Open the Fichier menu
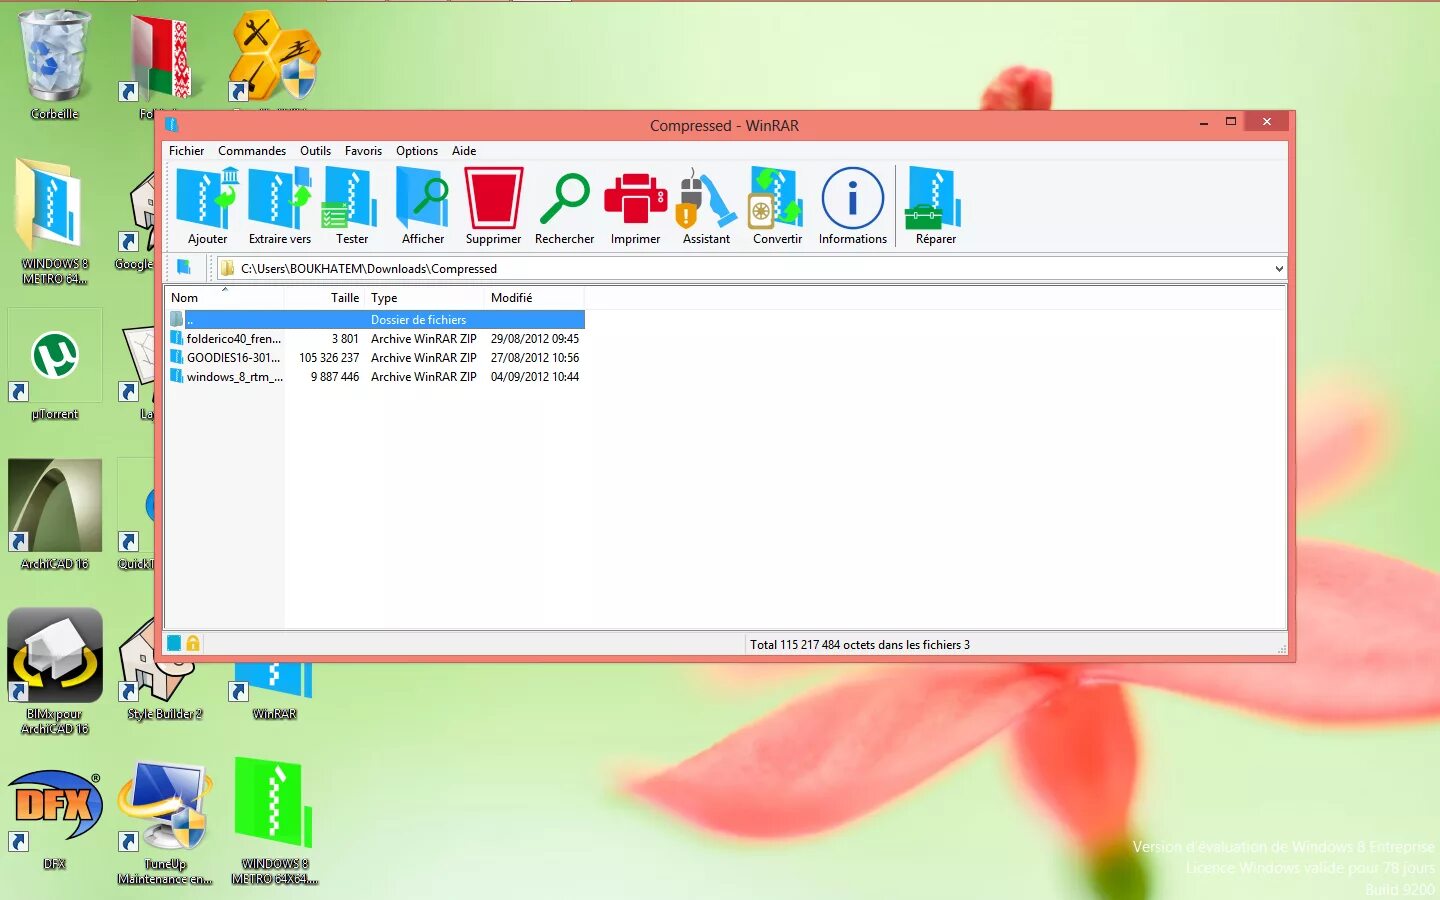 click(x=186, y=151)
